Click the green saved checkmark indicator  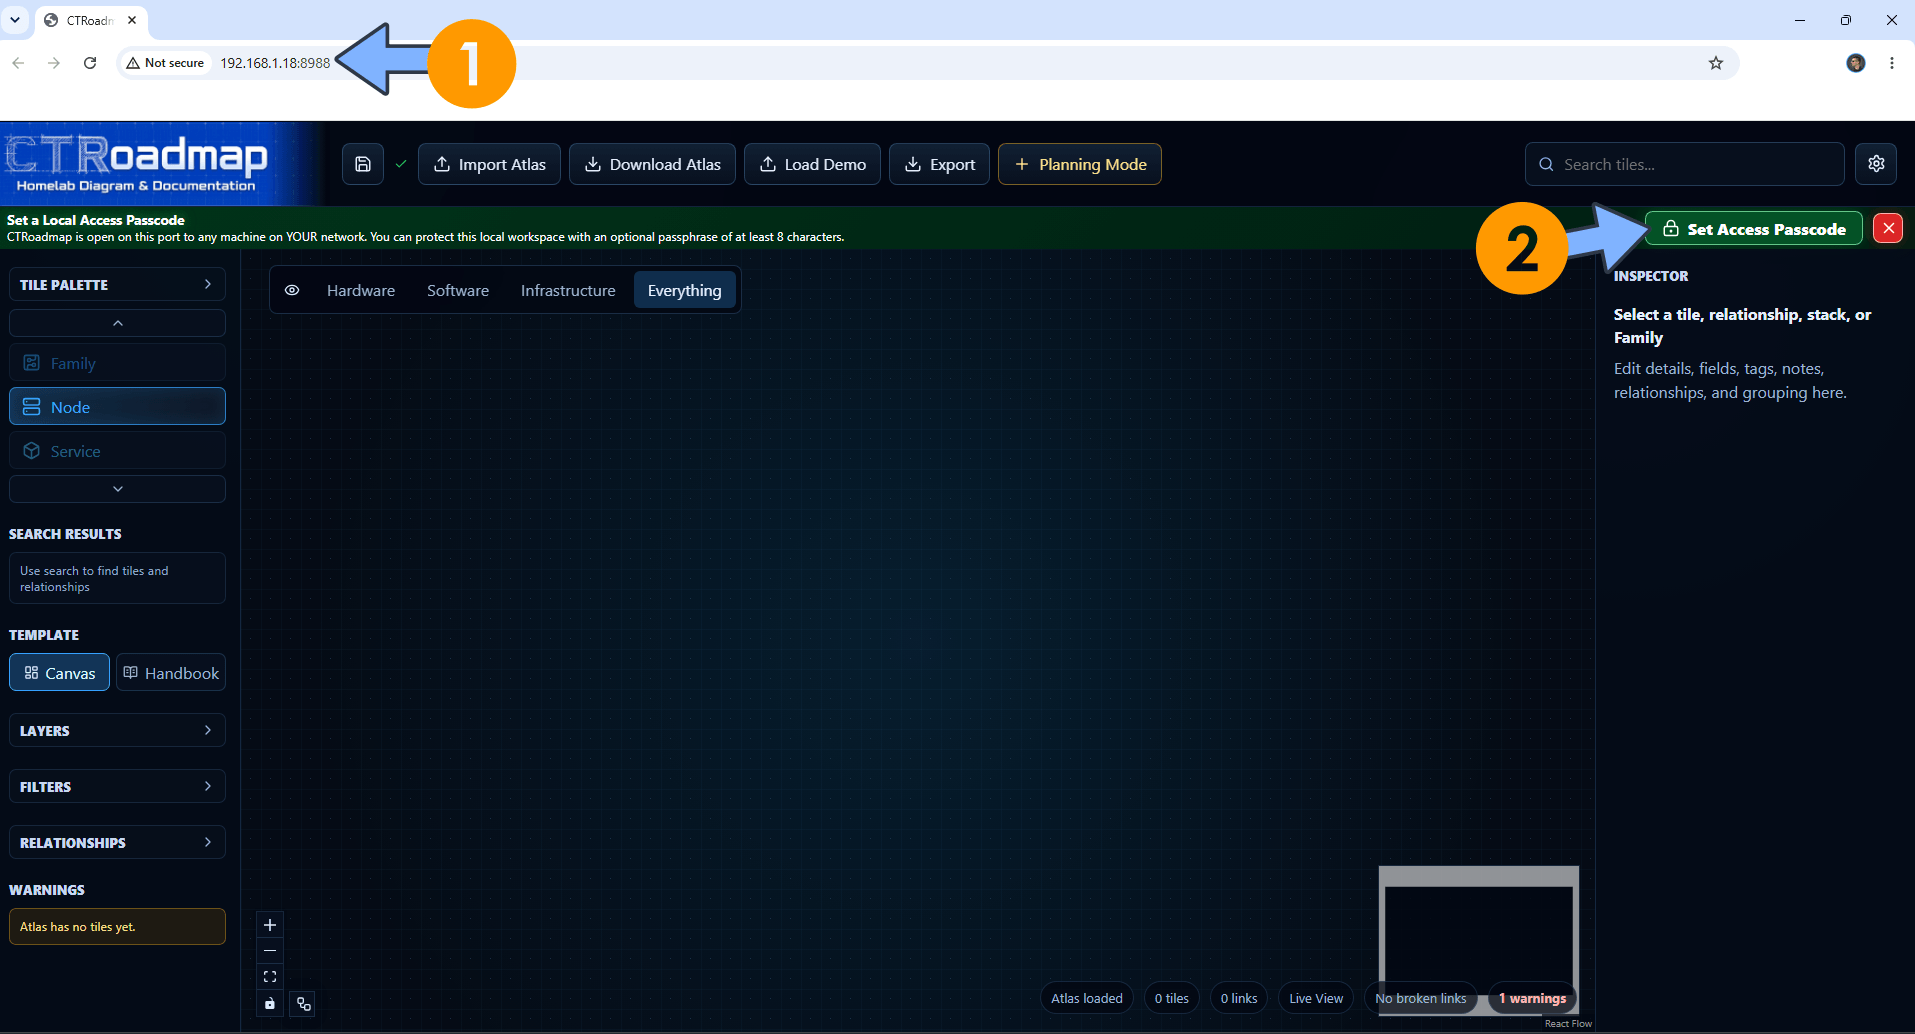401,164
